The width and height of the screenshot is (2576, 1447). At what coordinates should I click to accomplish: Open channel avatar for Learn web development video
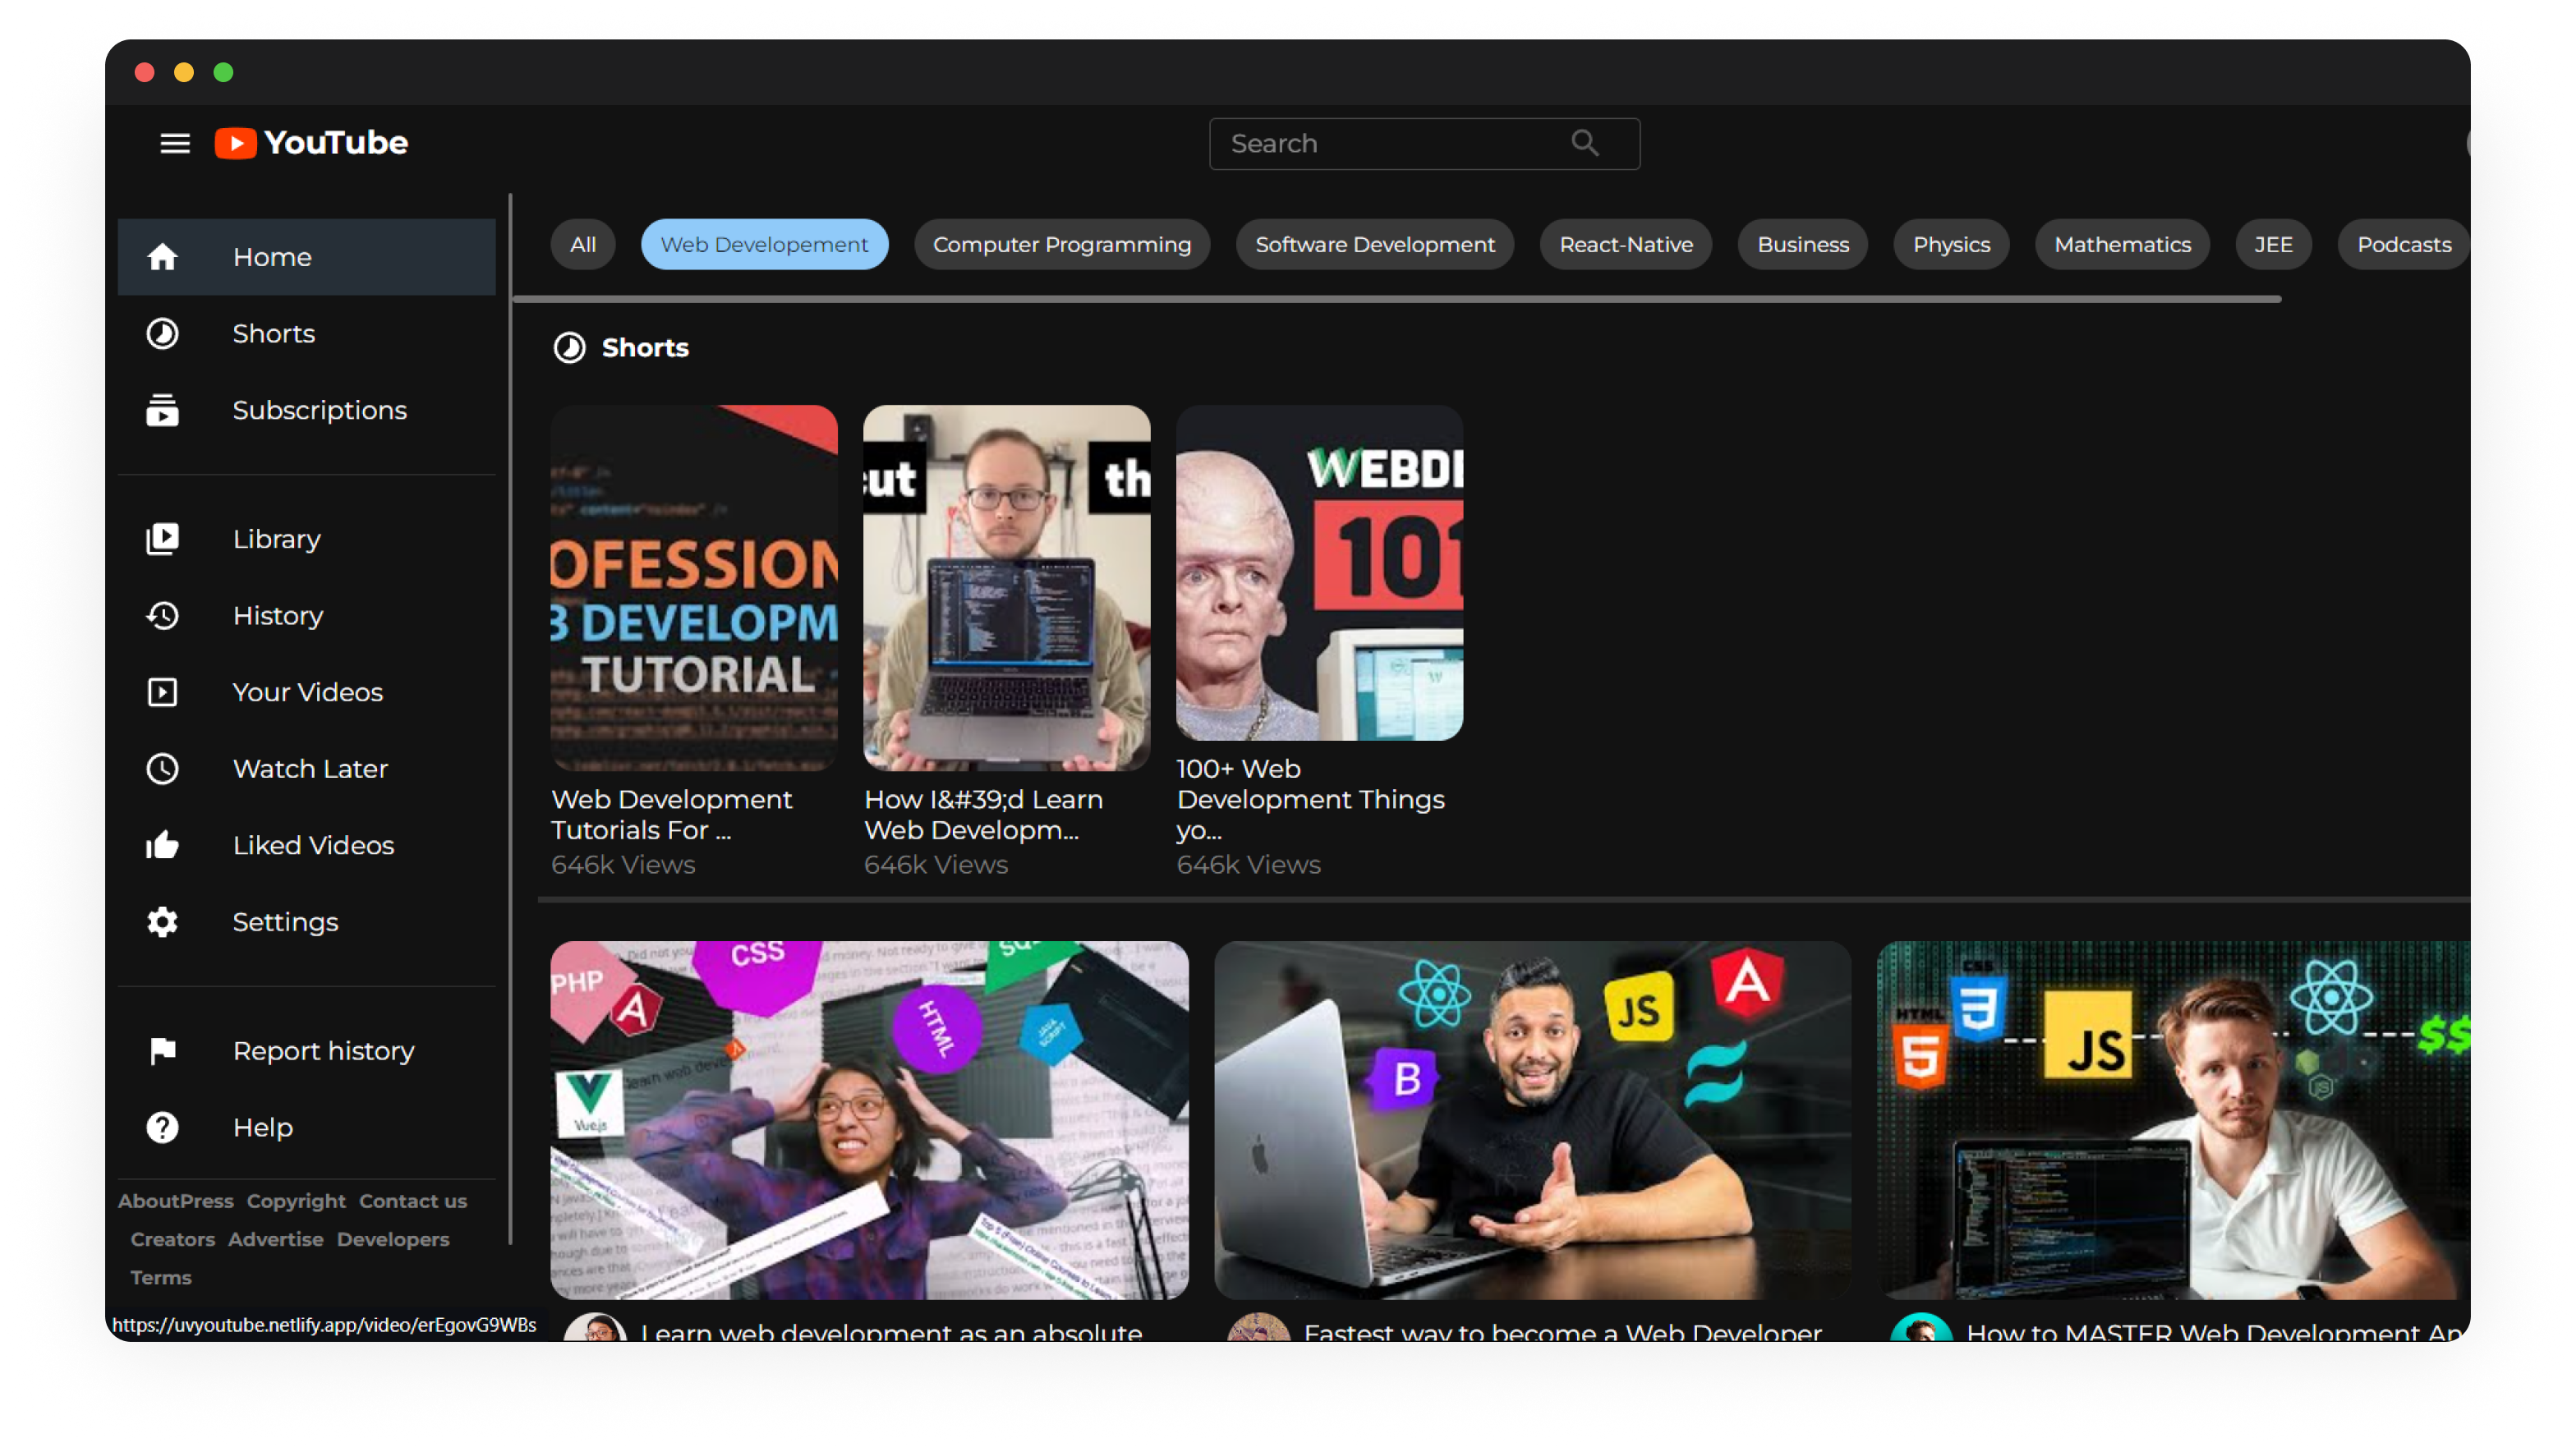click(x=596, y=1327)
